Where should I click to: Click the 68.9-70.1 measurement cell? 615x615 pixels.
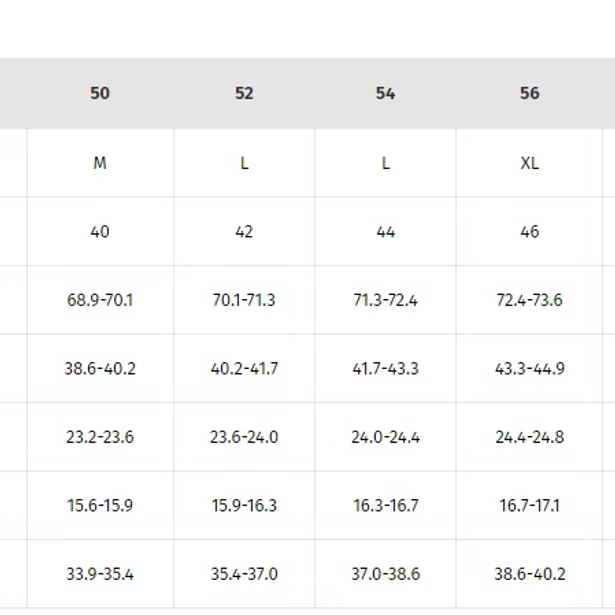point(100,300)
